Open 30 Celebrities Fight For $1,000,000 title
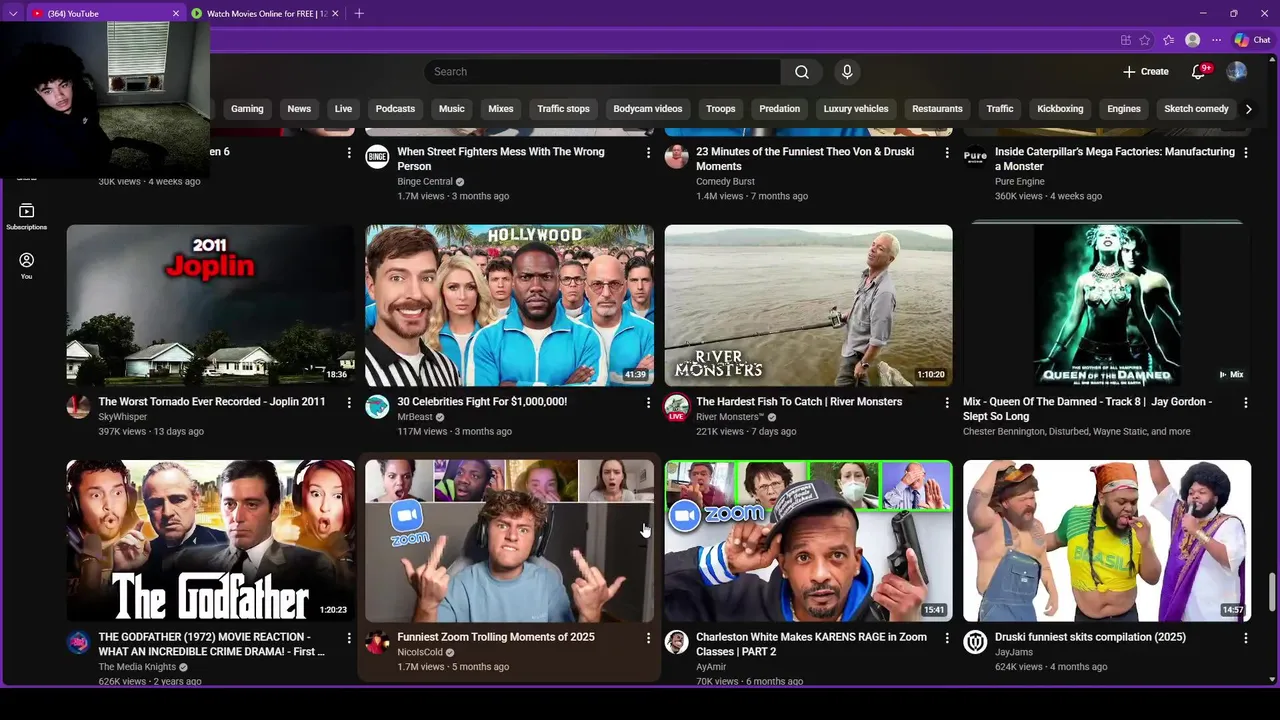 click(482, 402)
